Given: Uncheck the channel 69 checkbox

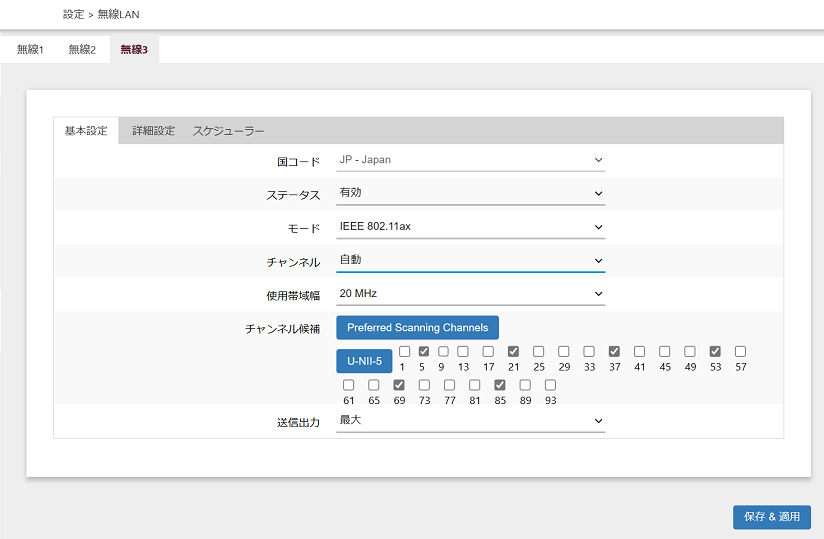Looking at the screenshot, I should (x=399, y=385).
